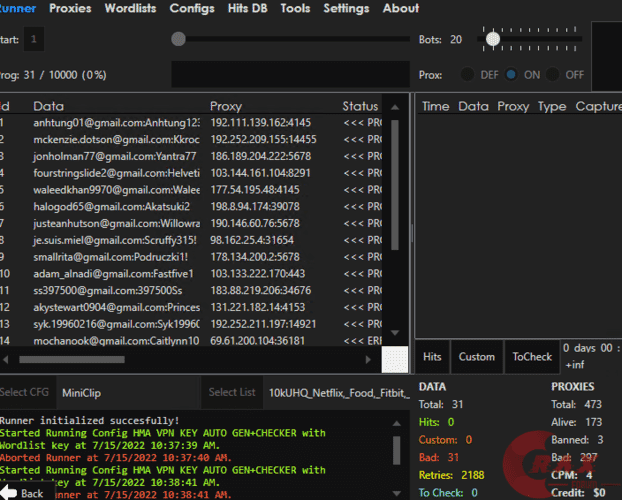
Task: Open the Hits DB section
Action: (x=247, y=8)
